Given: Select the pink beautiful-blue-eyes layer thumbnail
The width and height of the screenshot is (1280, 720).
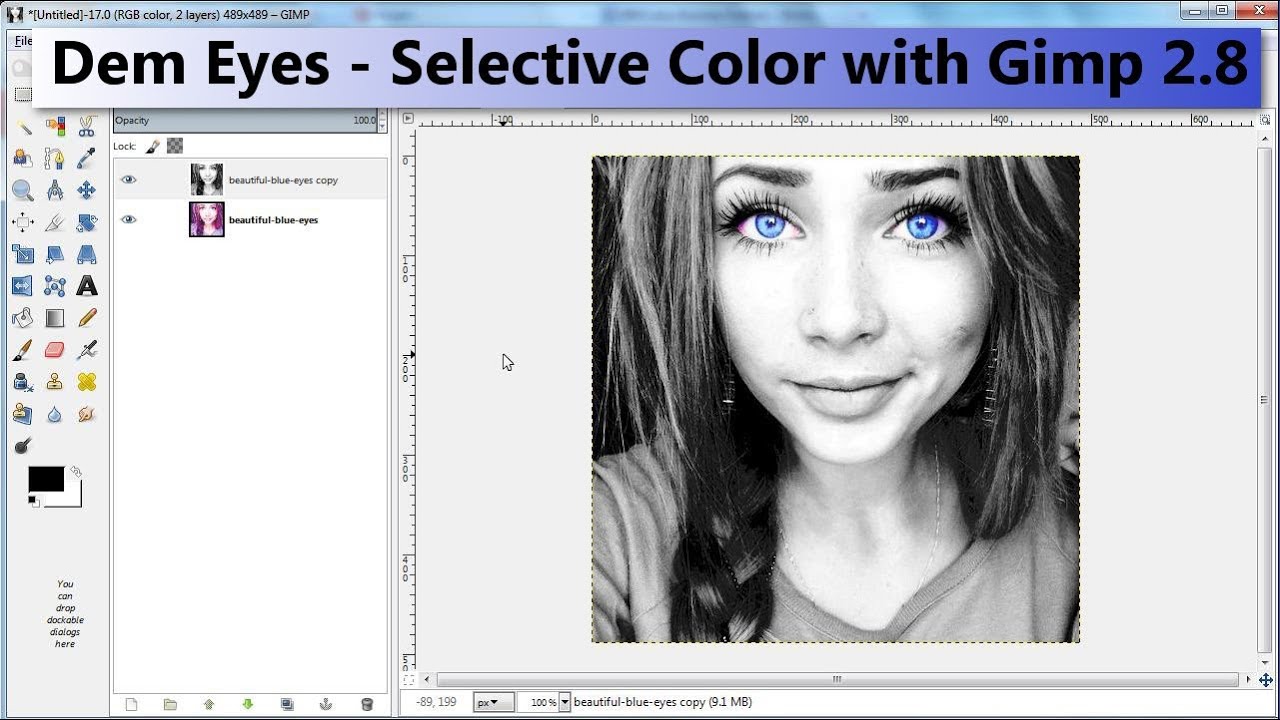Looking at the screenshot, I should pos(207,220).
